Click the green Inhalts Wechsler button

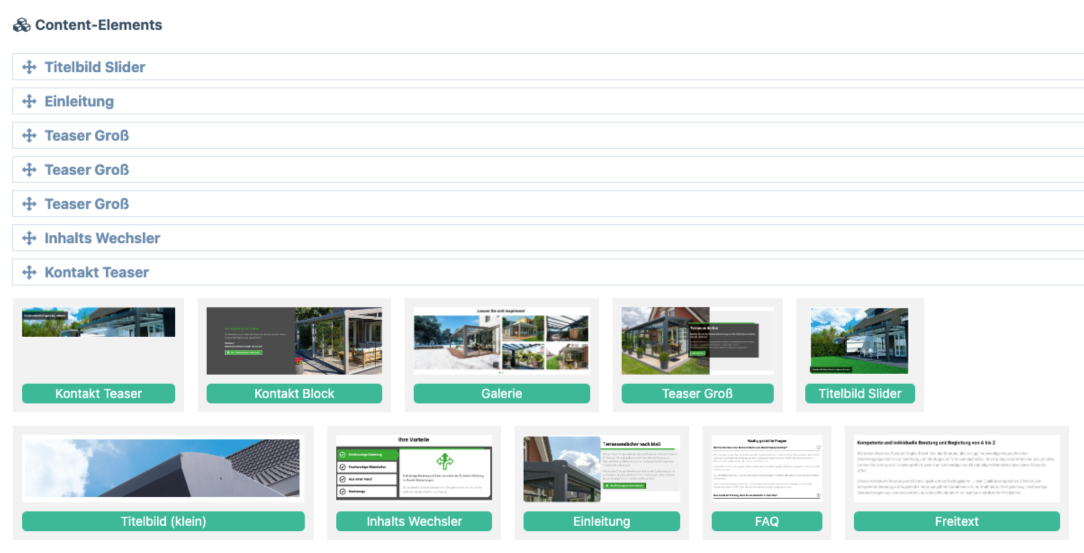414,521
